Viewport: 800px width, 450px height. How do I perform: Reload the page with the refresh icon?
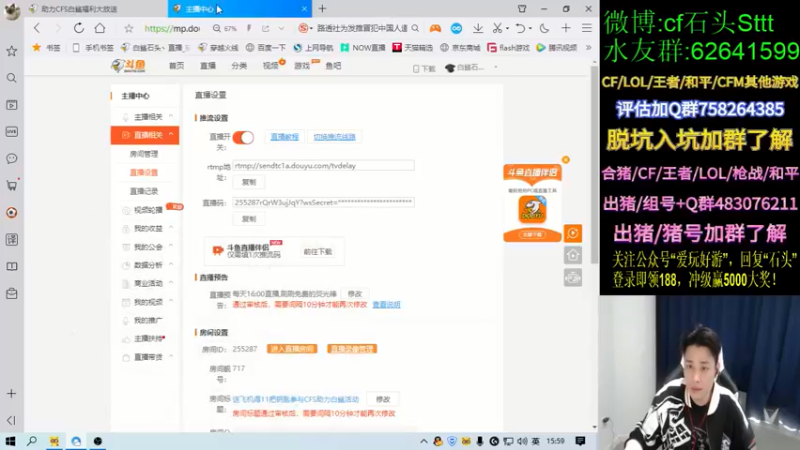coord(79,28)
